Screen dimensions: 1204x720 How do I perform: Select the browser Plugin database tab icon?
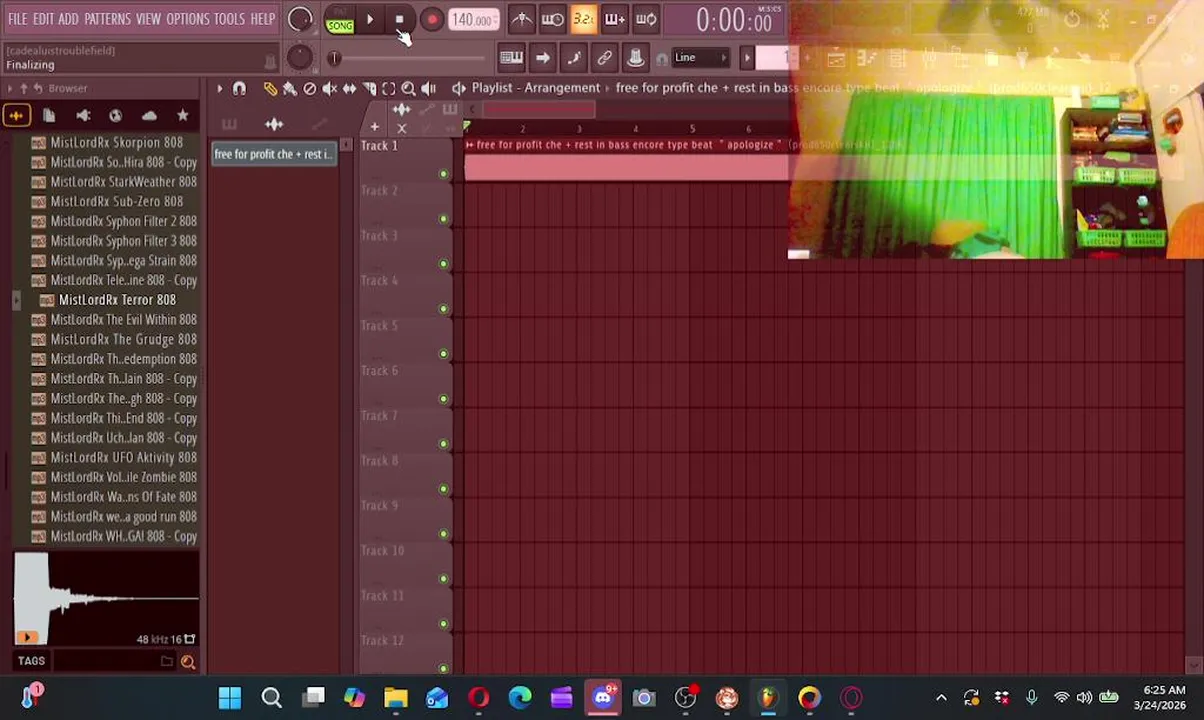[x=83, y=116]
